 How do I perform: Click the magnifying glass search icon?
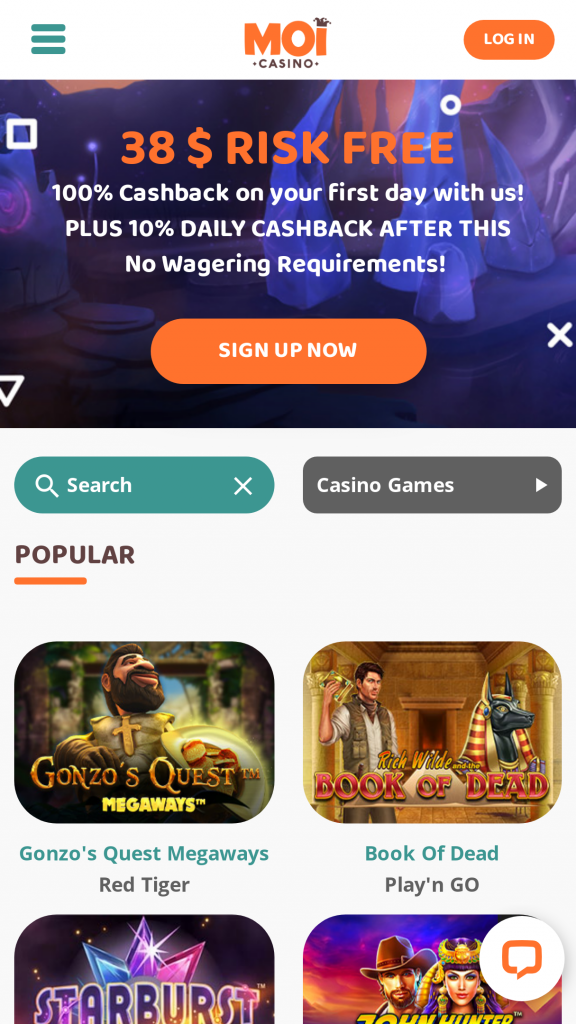coord(47,485)
